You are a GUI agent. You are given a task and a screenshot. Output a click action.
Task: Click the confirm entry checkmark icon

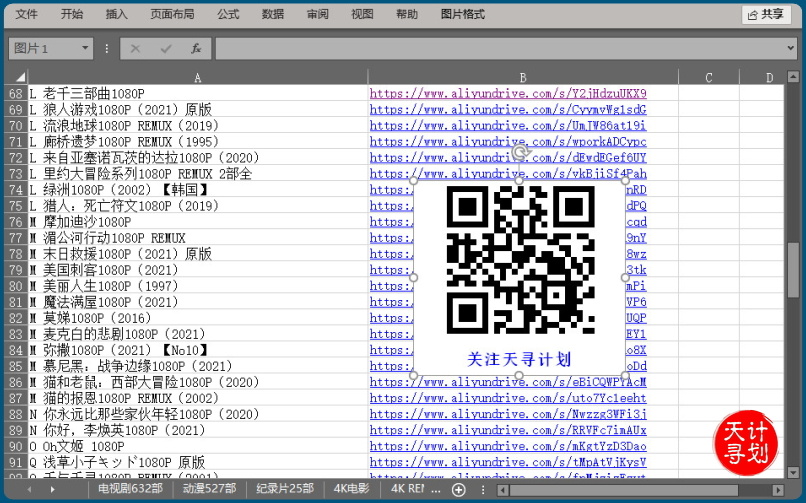tap(166, 48)
